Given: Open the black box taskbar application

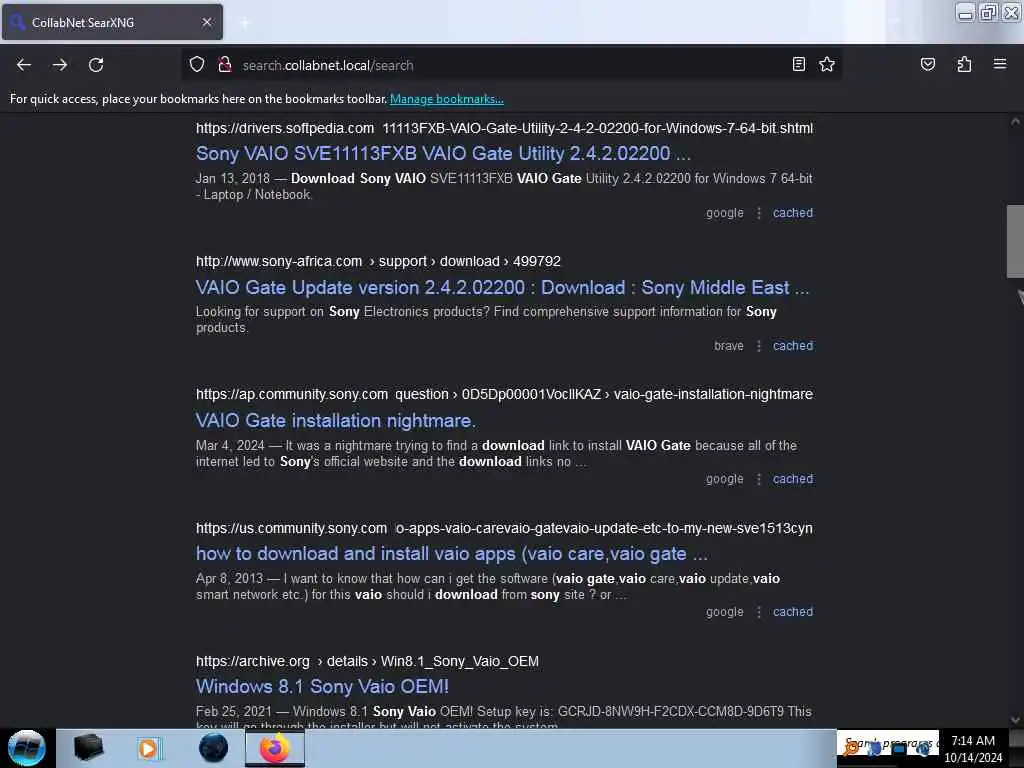Looking at the screenshot, I should 88,748.
